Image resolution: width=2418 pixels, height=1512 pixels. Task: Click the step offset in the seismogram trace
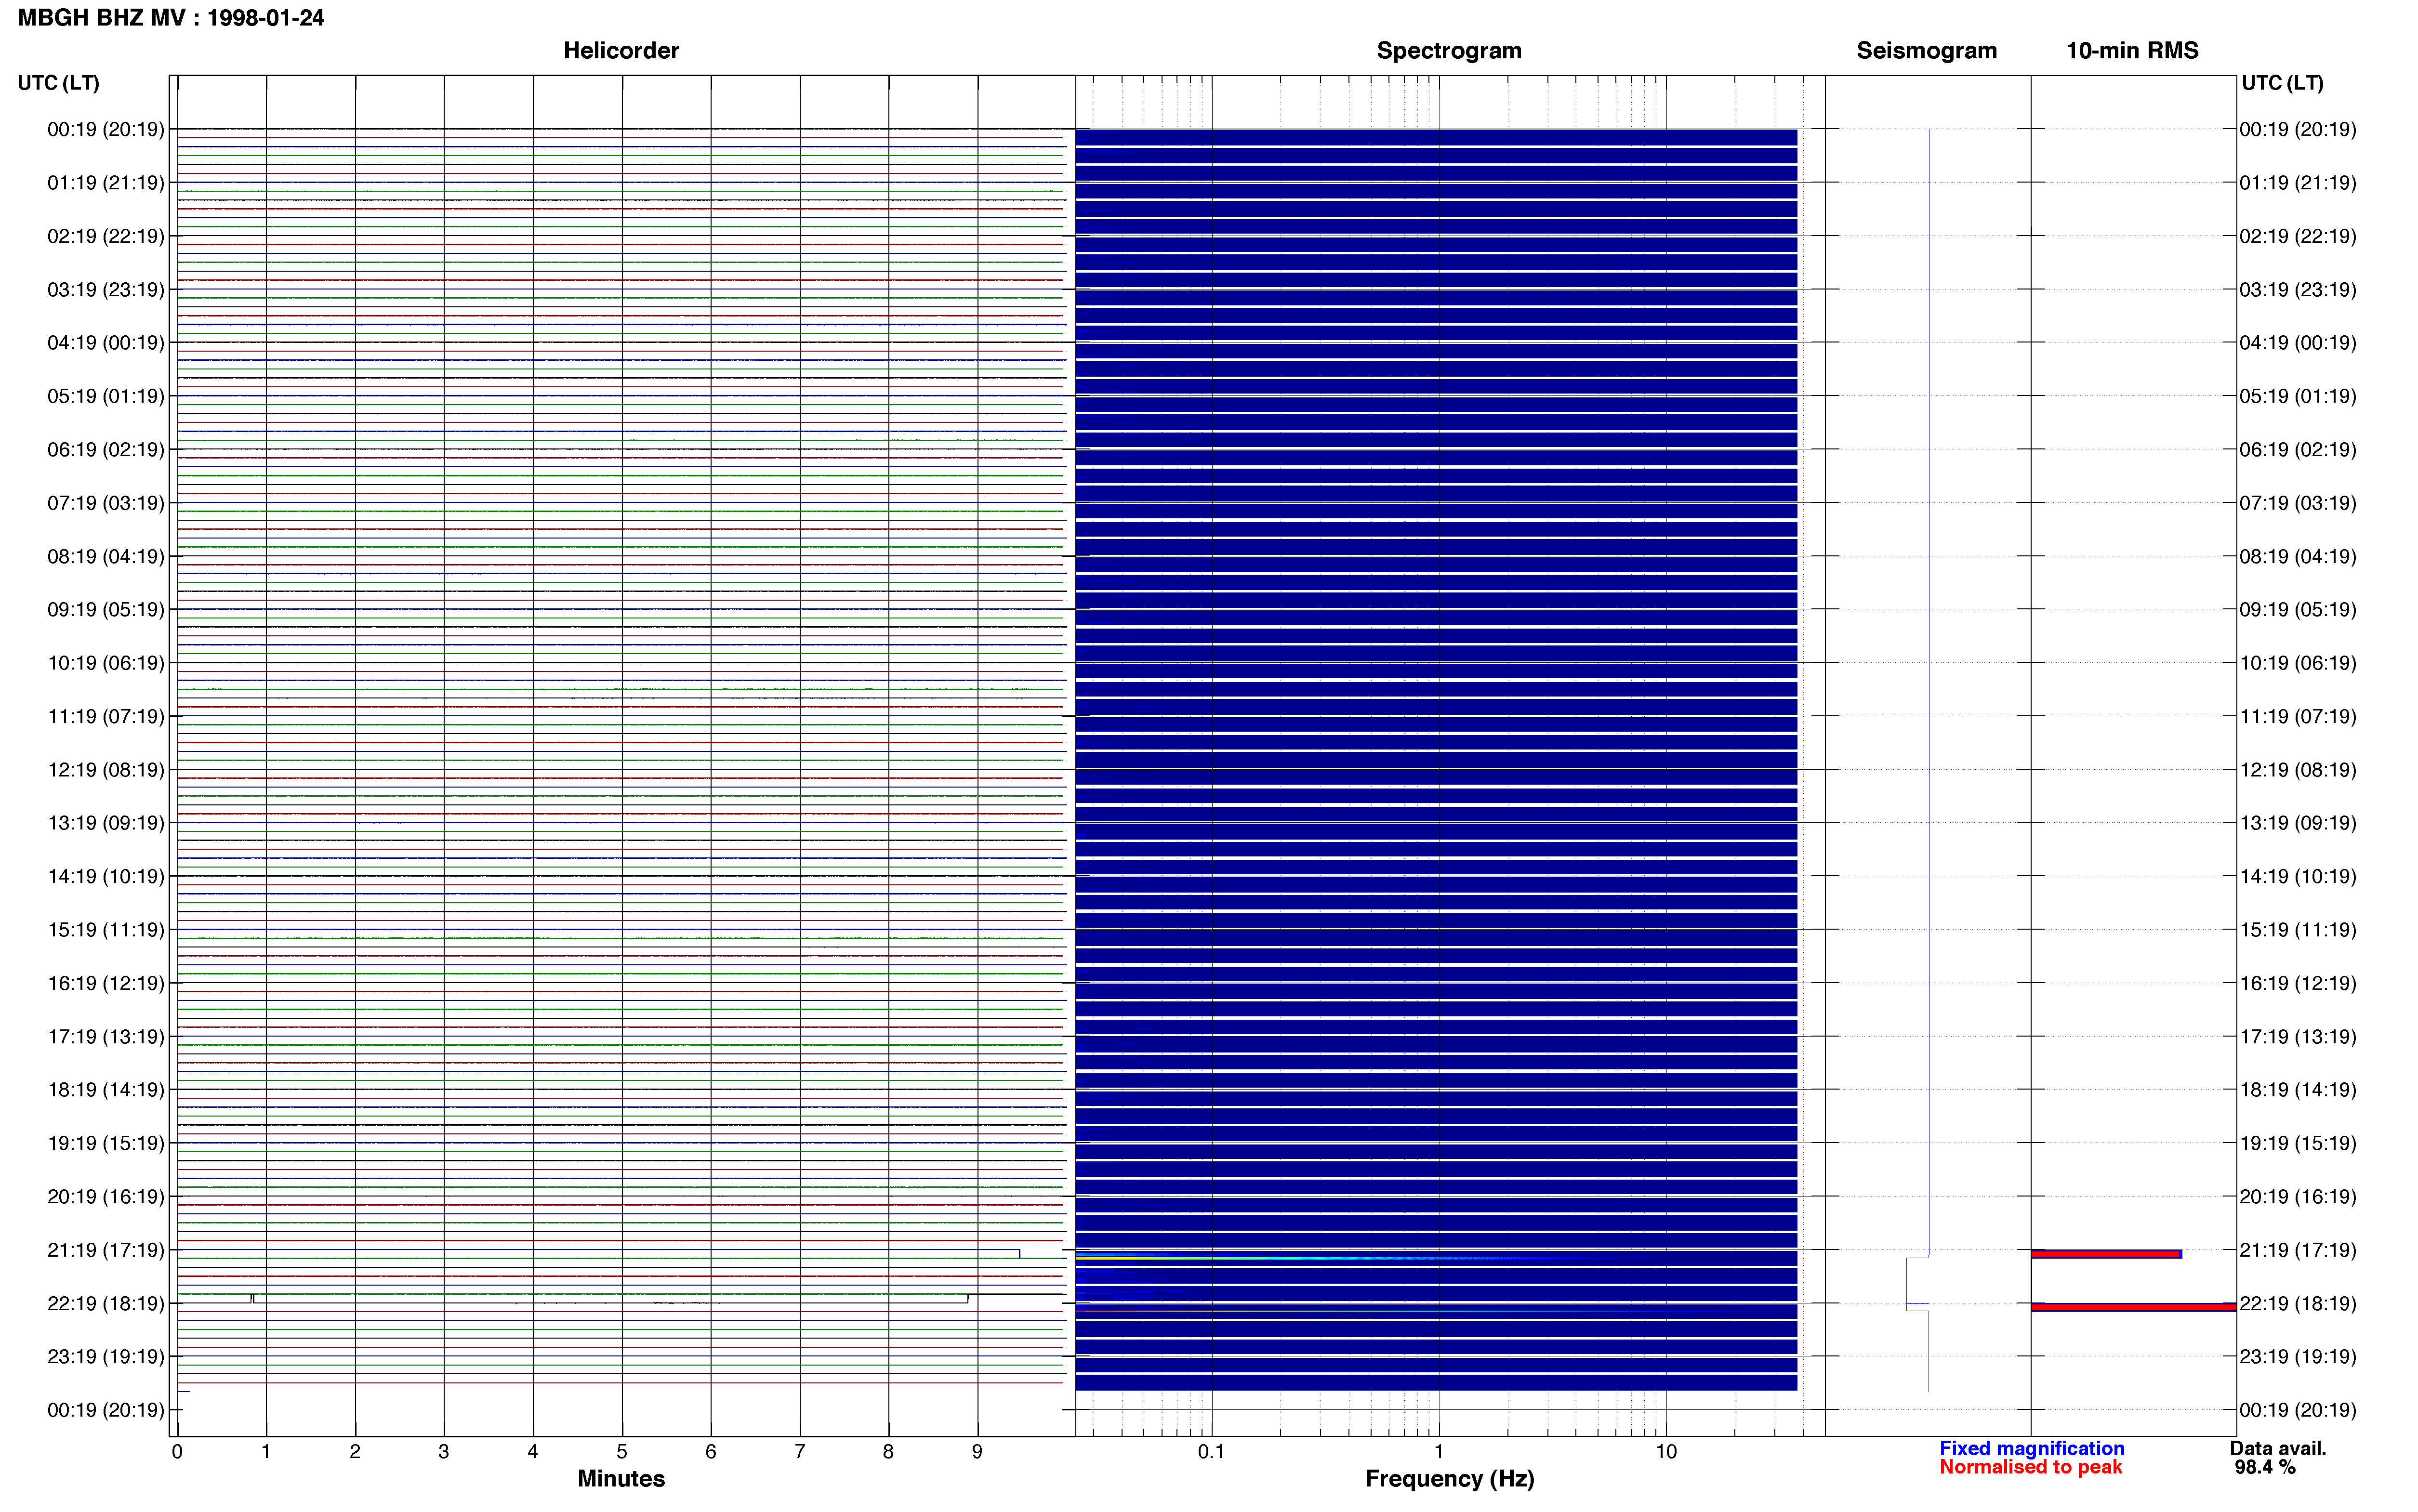[1917, 1284]
